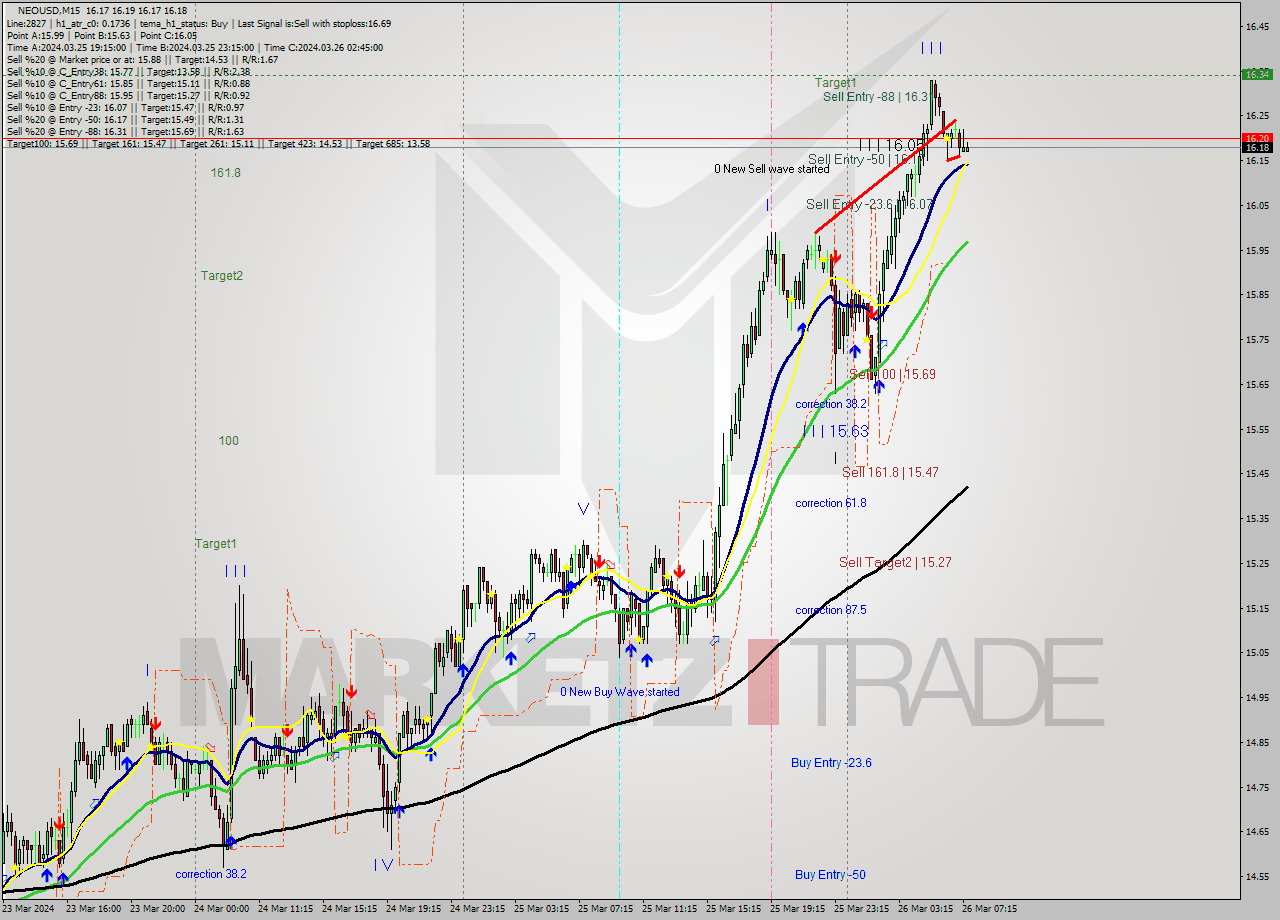
Task: Click the 'Sell Target2 | 15.27' label
Action: 895,562
